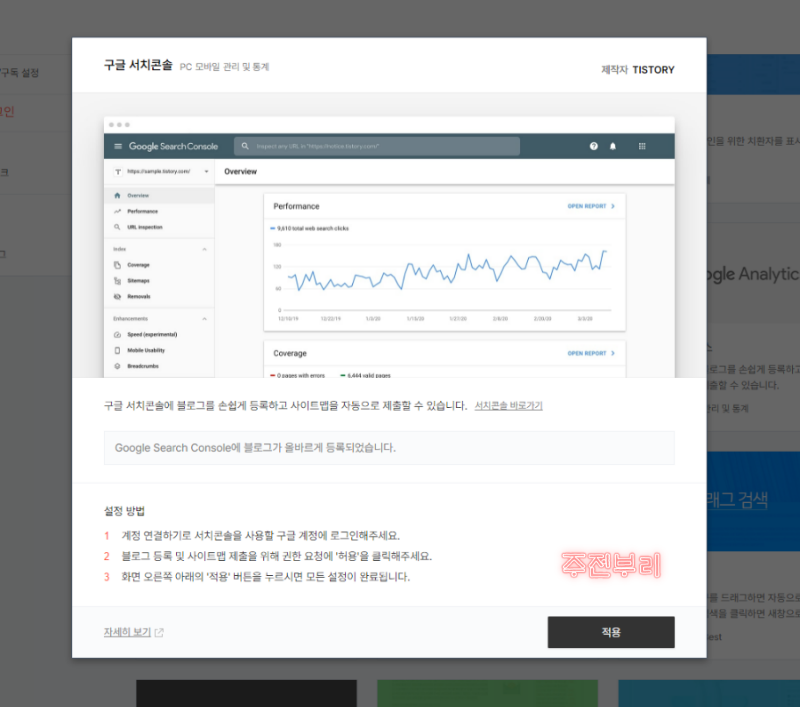
Task: Click the PC 모바일 관리 및 통계 subtitle
Action: tap(224, 67)
